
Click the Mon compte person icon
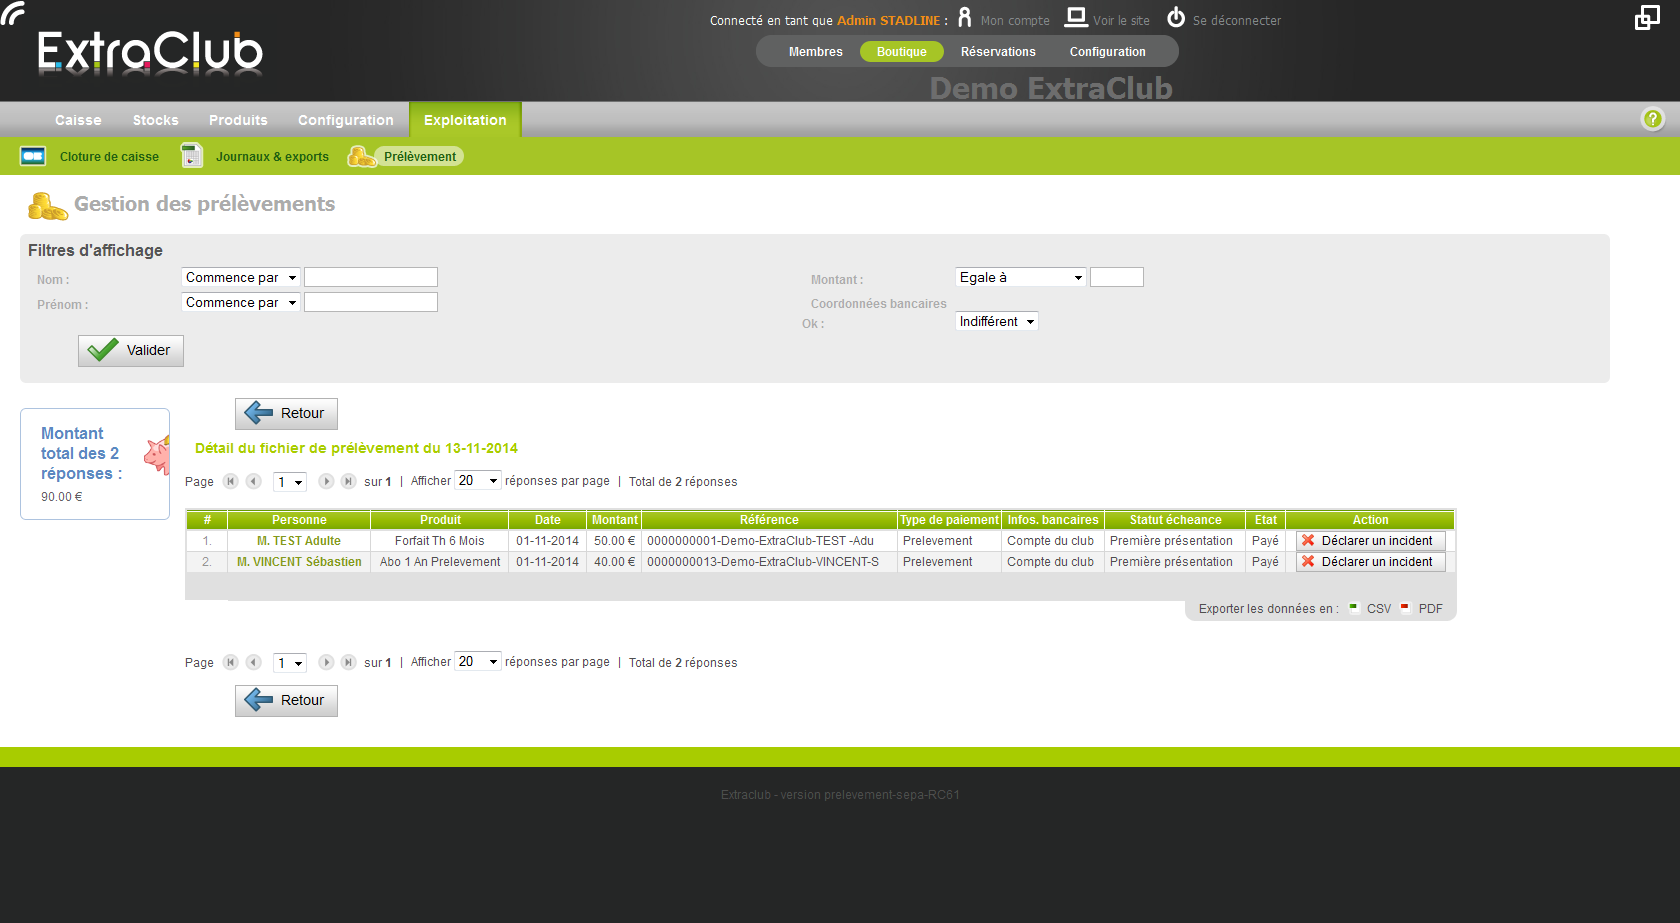click(x=964, y=18)
